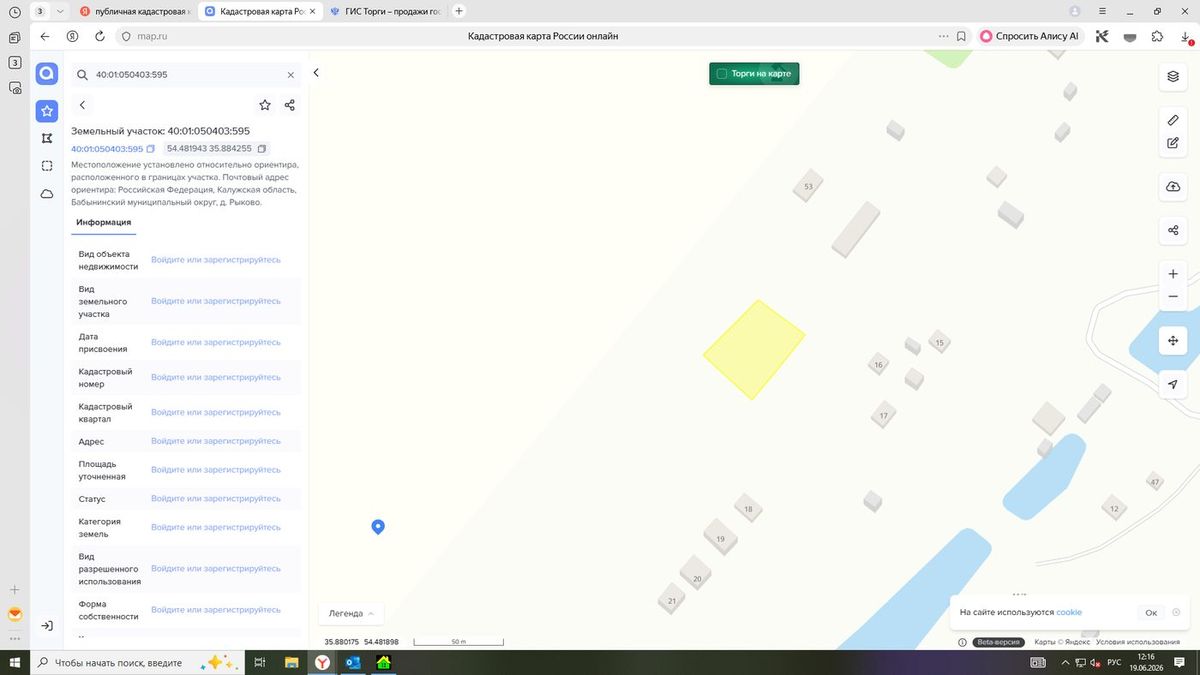Open browser extensions puzzle icon
The width and height of the screenshot is (1200, 675).
1157,36
